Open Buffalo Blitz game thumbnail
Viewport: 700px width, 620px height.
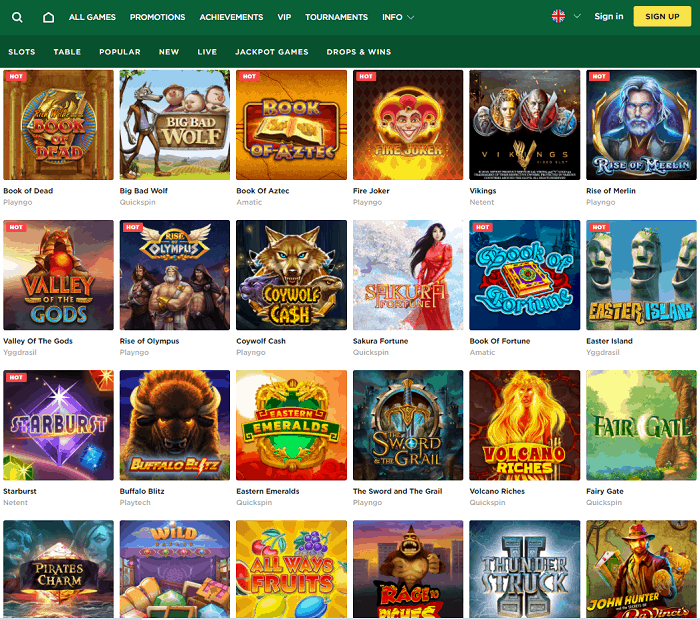[x=175, y=425]
